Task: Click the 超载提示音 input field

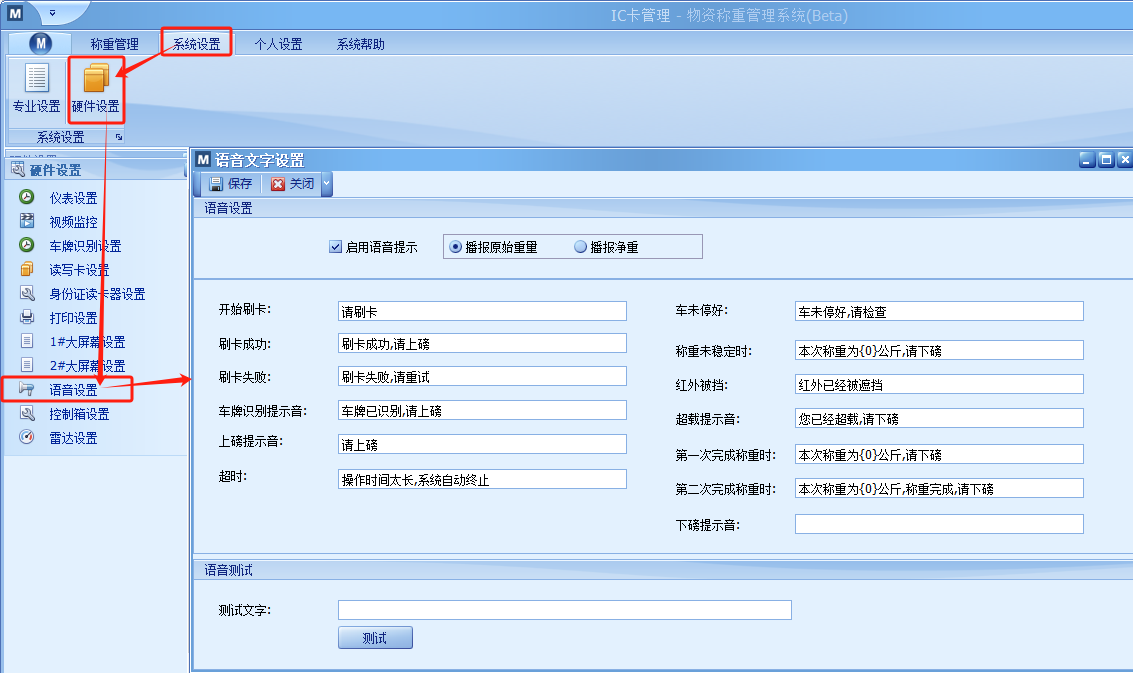Action: click(939, 419)
